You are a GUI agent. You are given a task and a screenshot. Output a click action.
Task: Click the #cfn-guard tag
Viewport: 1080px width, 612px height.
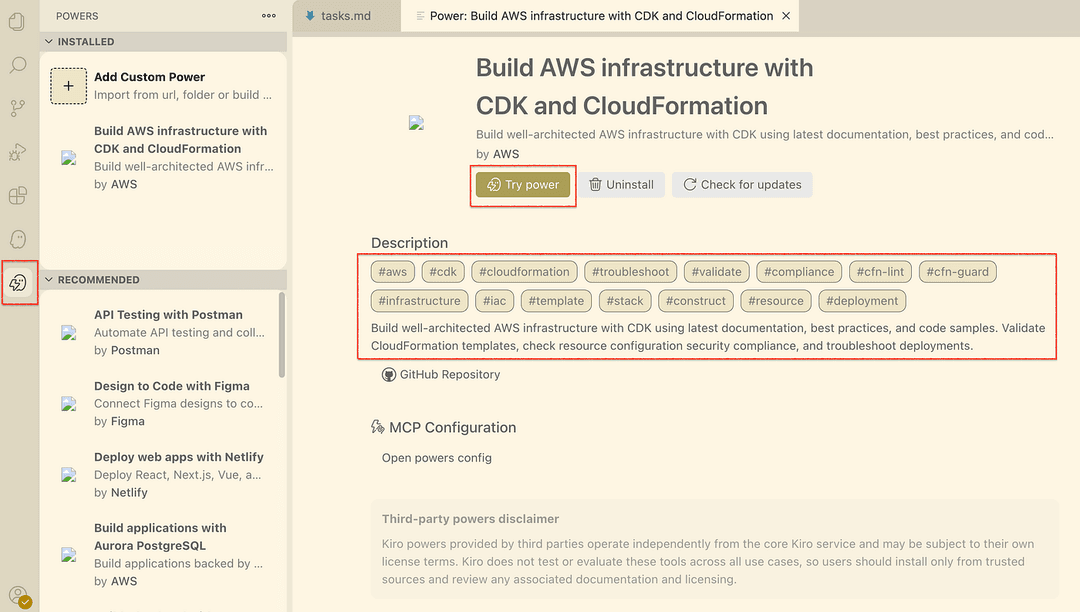pyautogui.click(x=957, y=272)
